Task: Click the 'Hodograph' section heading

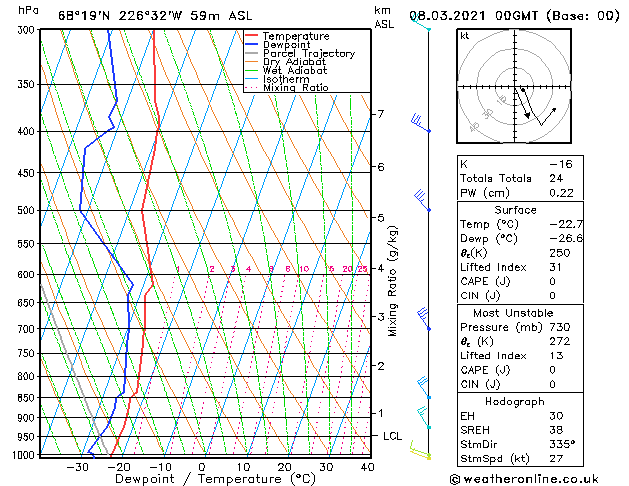Action: pos(515,402)
